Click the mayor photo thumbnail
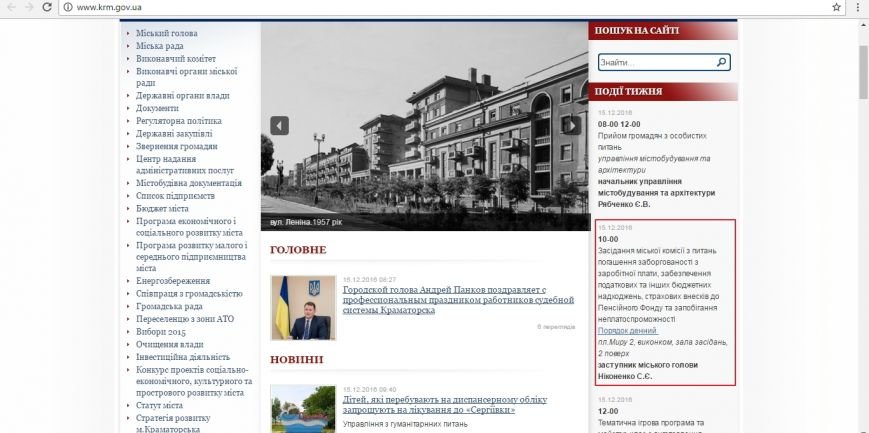 click(x=303, y=308)
